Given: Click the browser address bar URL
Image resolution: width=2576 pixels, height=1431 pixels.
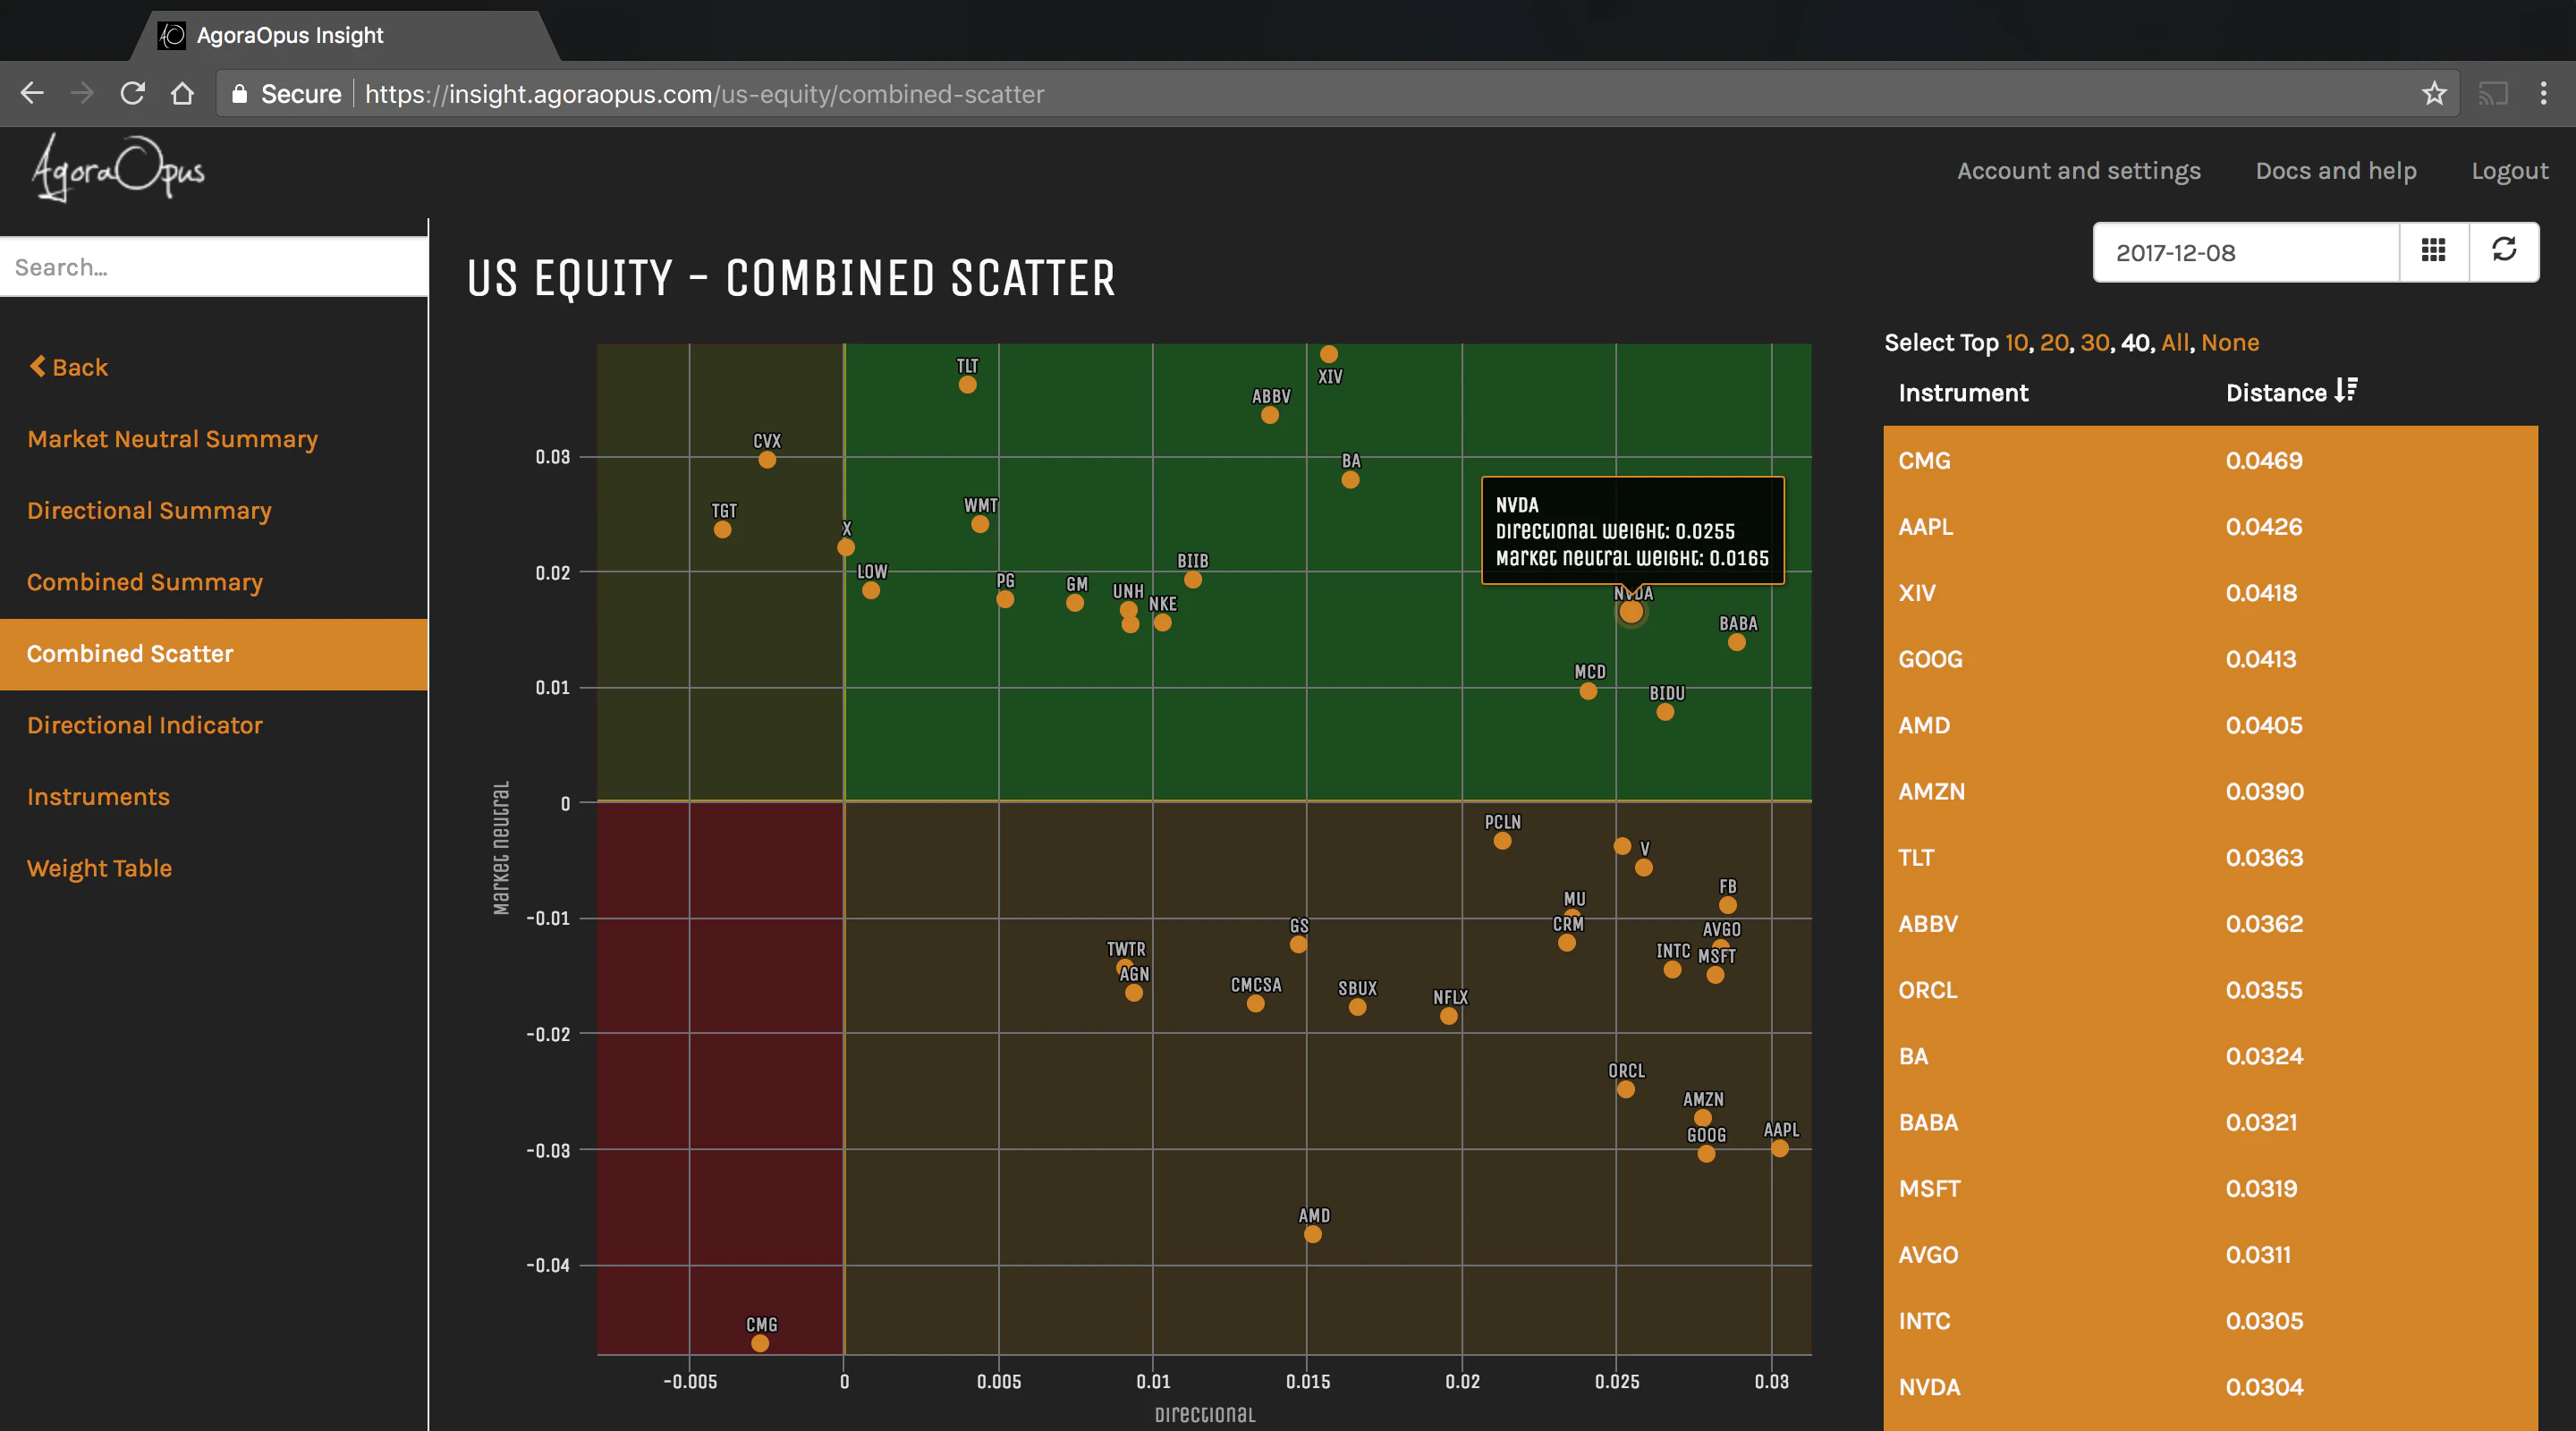Looking at the screenshot, I should click(704, 94).
